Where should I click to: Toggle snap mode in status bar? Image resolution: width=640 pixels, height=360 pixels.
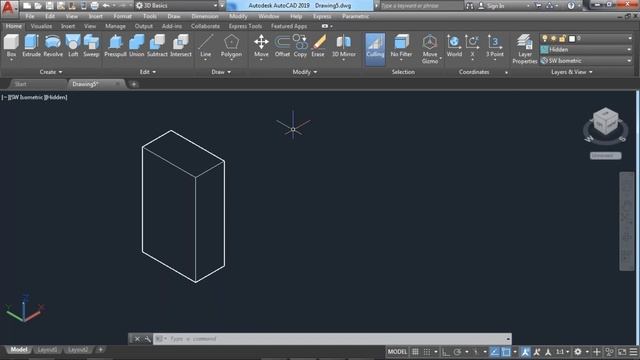427,351
